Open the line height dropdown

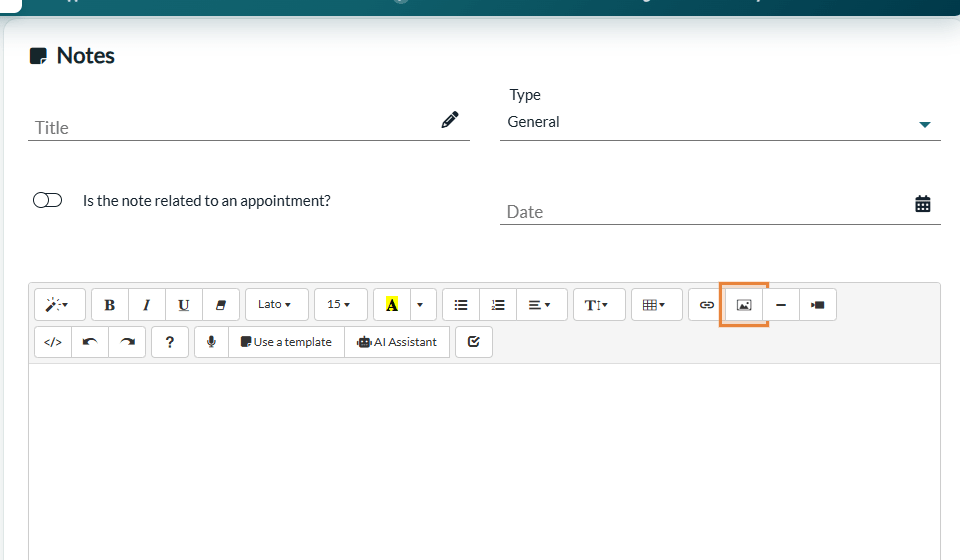599,305
